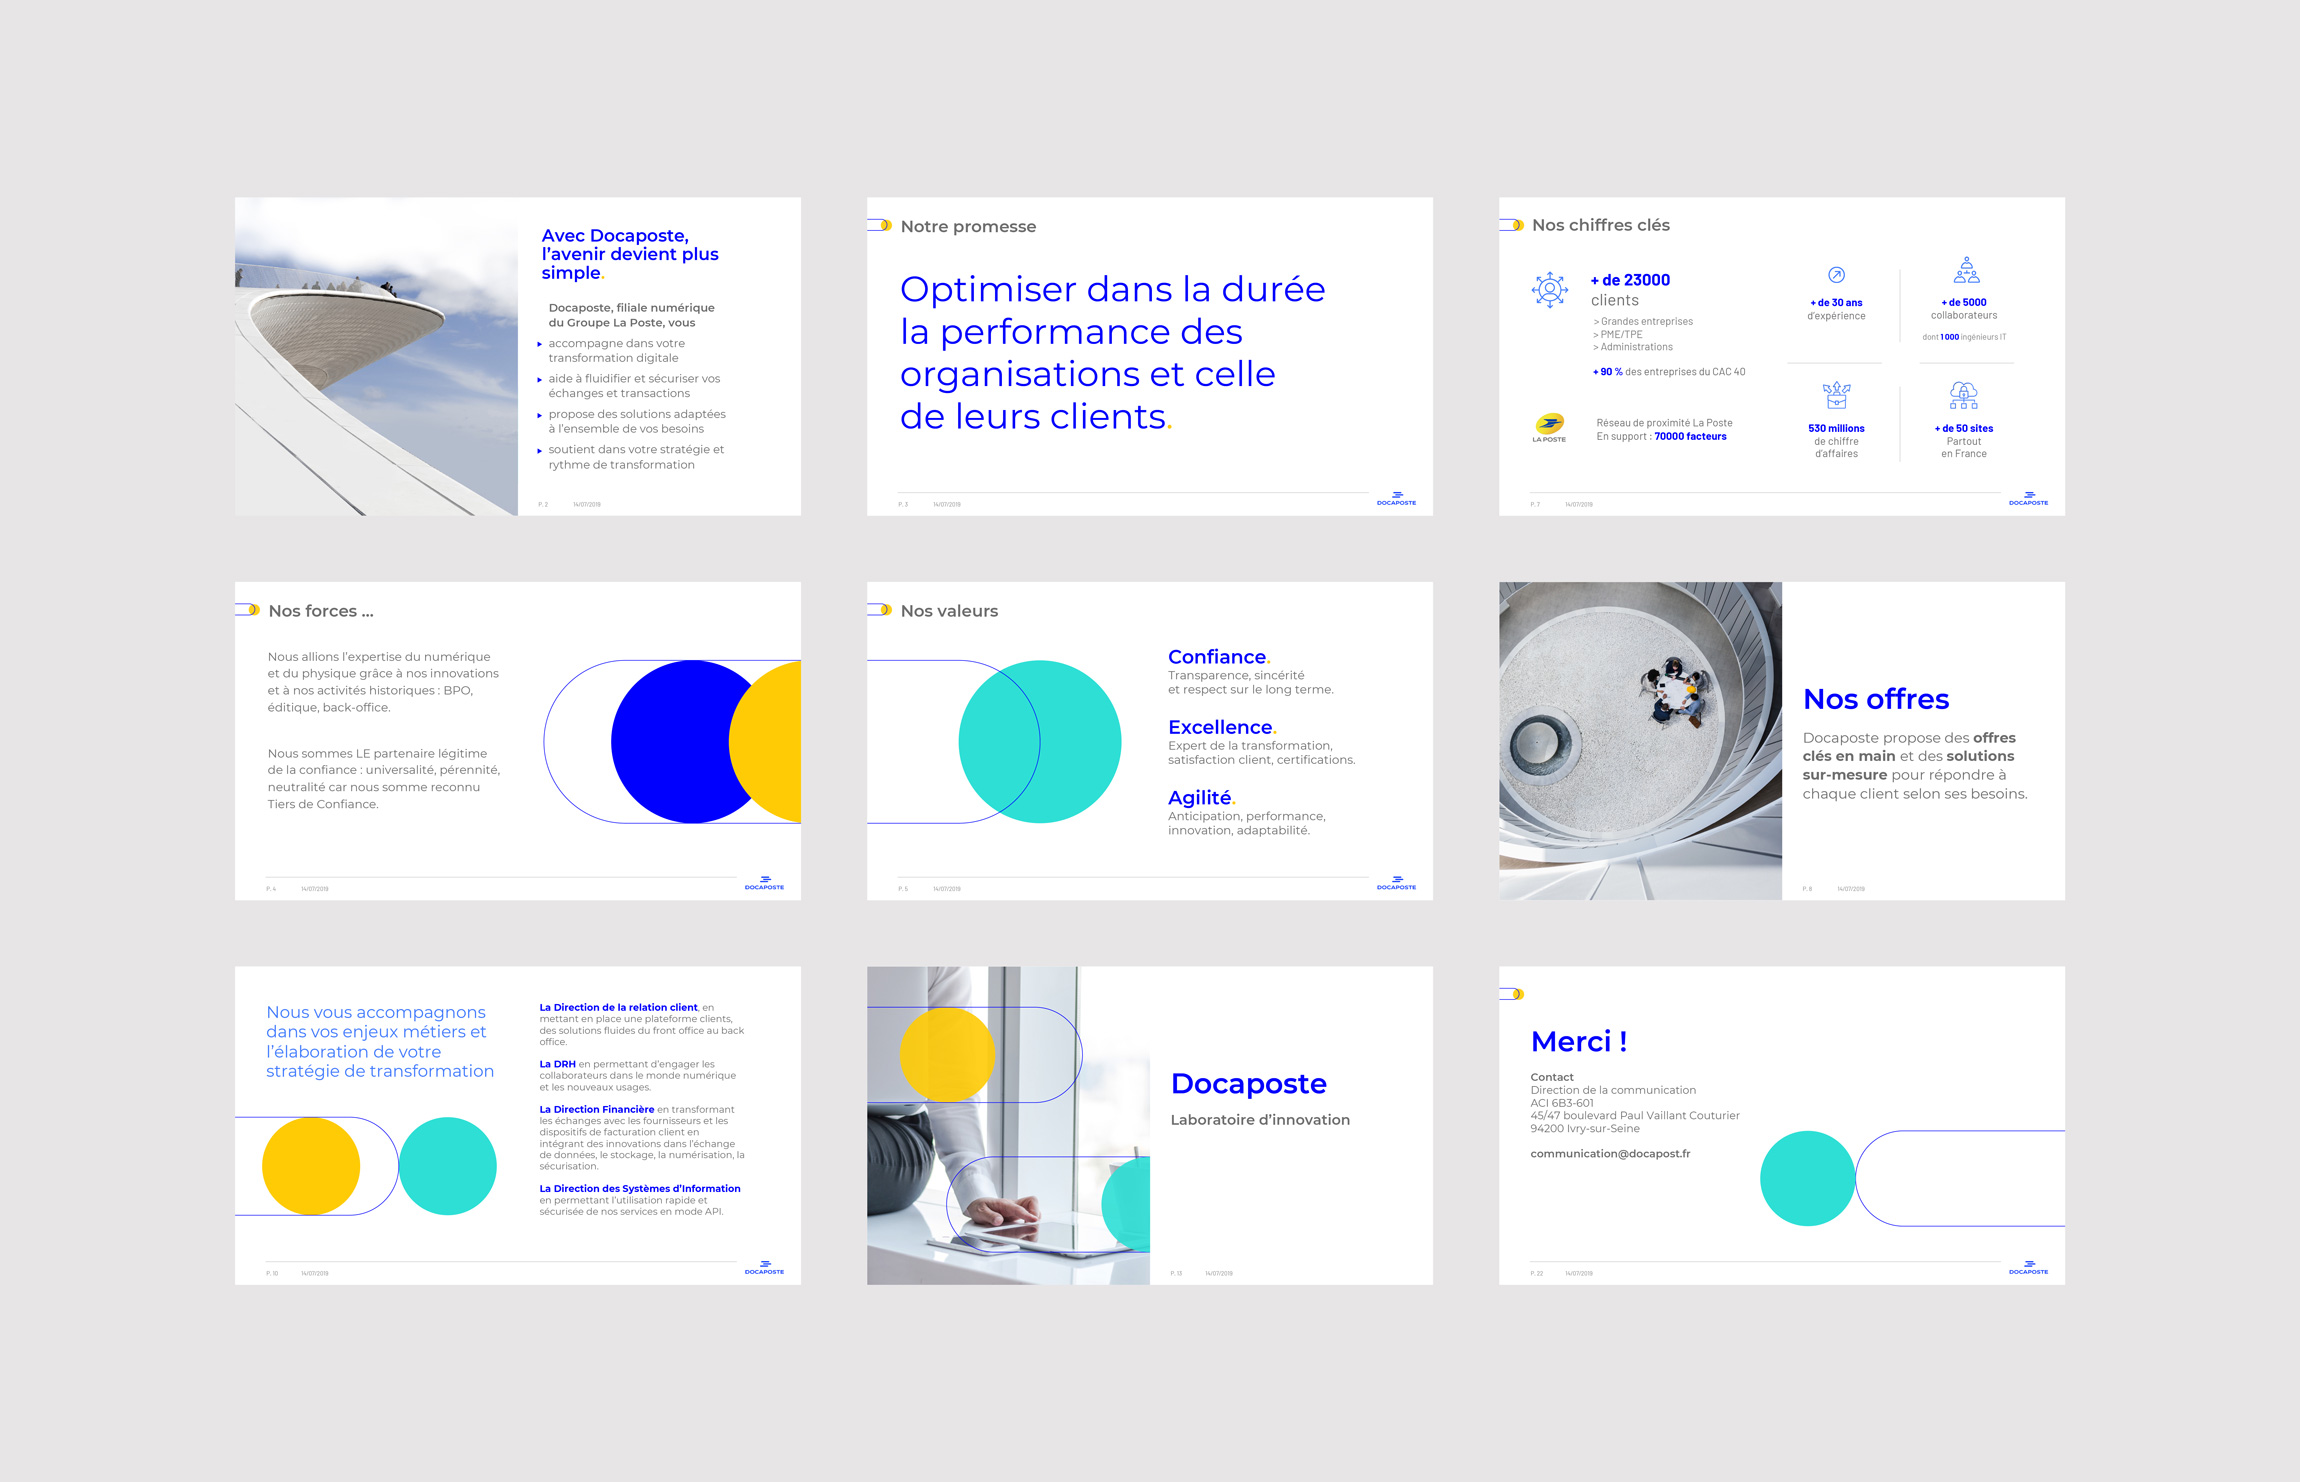The image size is (2300, 1482).
Task: Click the 70000 facteurs highlighted text
Action: (x=1690, y=436)
